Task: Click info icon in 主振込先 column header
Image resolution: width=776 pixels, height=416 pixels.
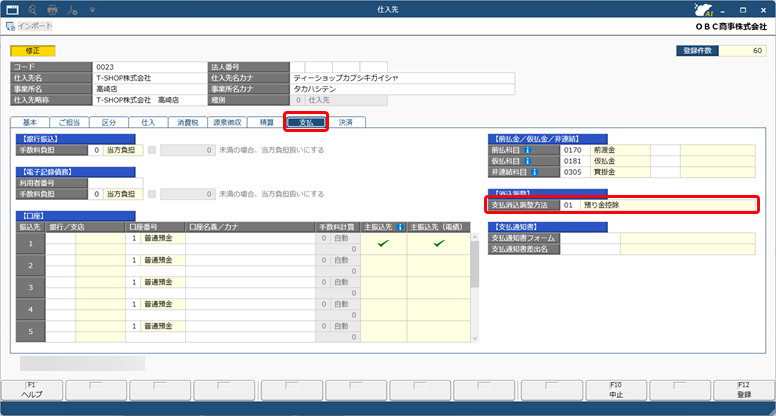Action: pyautogui.click(x=400, y=227)
